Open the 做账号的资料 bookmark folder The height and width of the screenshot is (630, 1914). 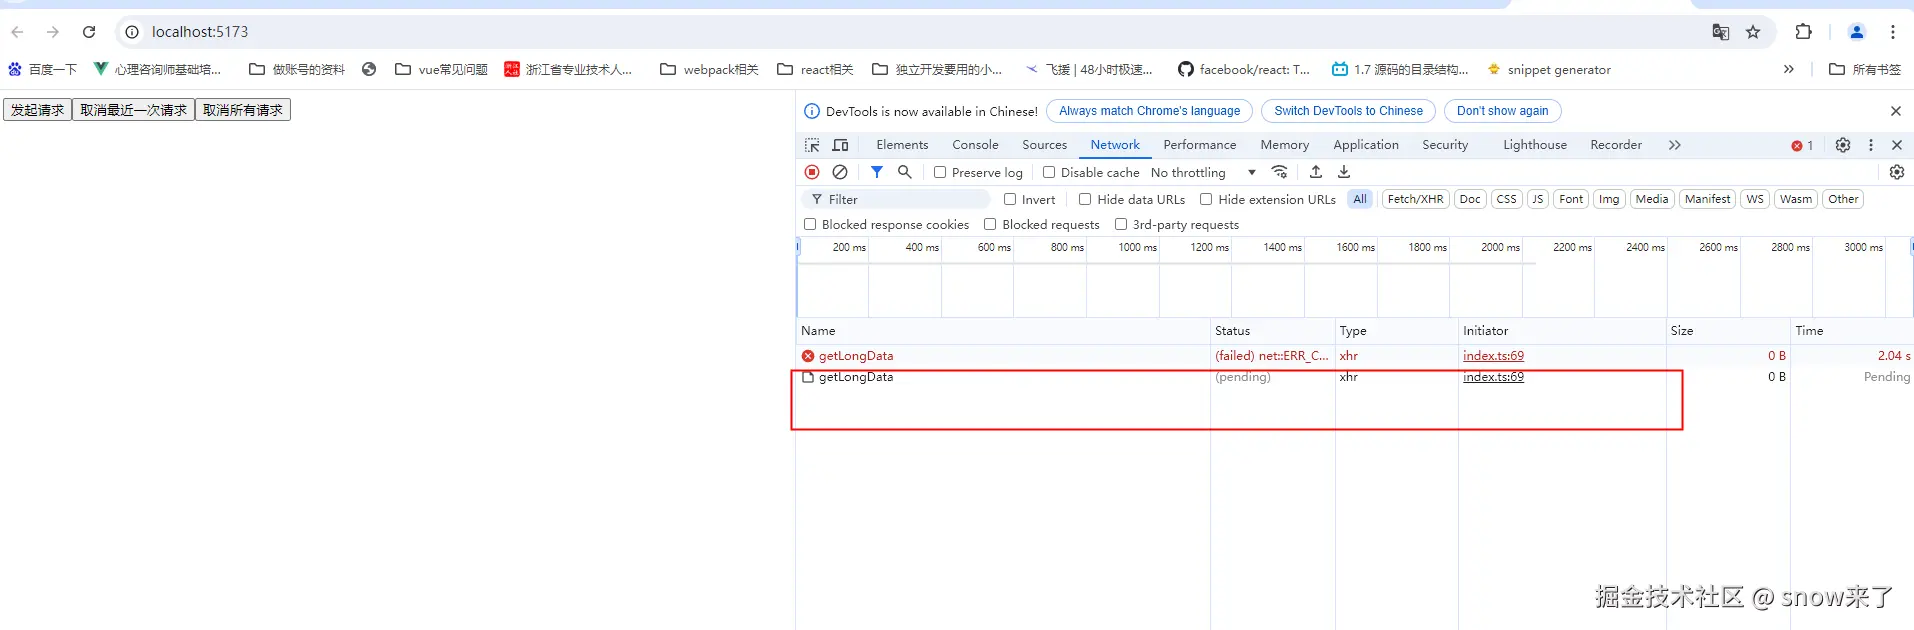click(x=297, y=69)
